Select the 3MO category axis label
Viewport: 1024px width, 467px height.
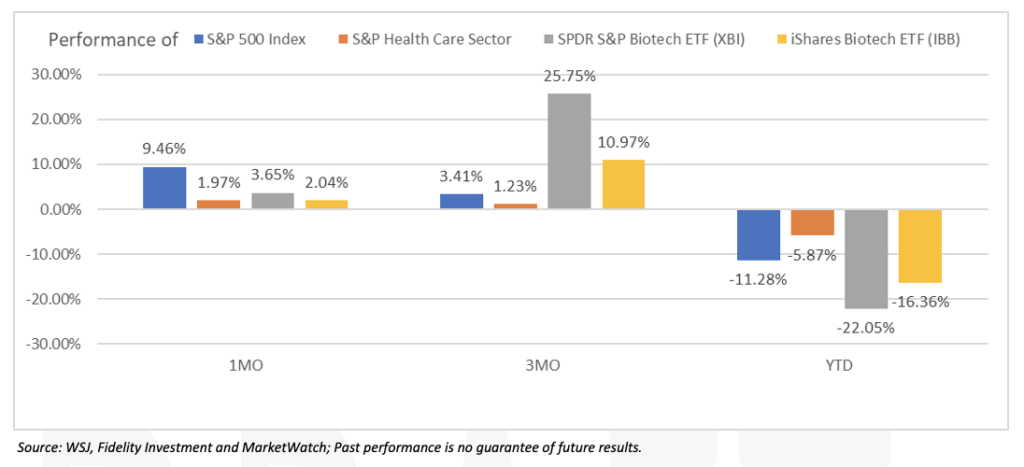tap(542, 366)
